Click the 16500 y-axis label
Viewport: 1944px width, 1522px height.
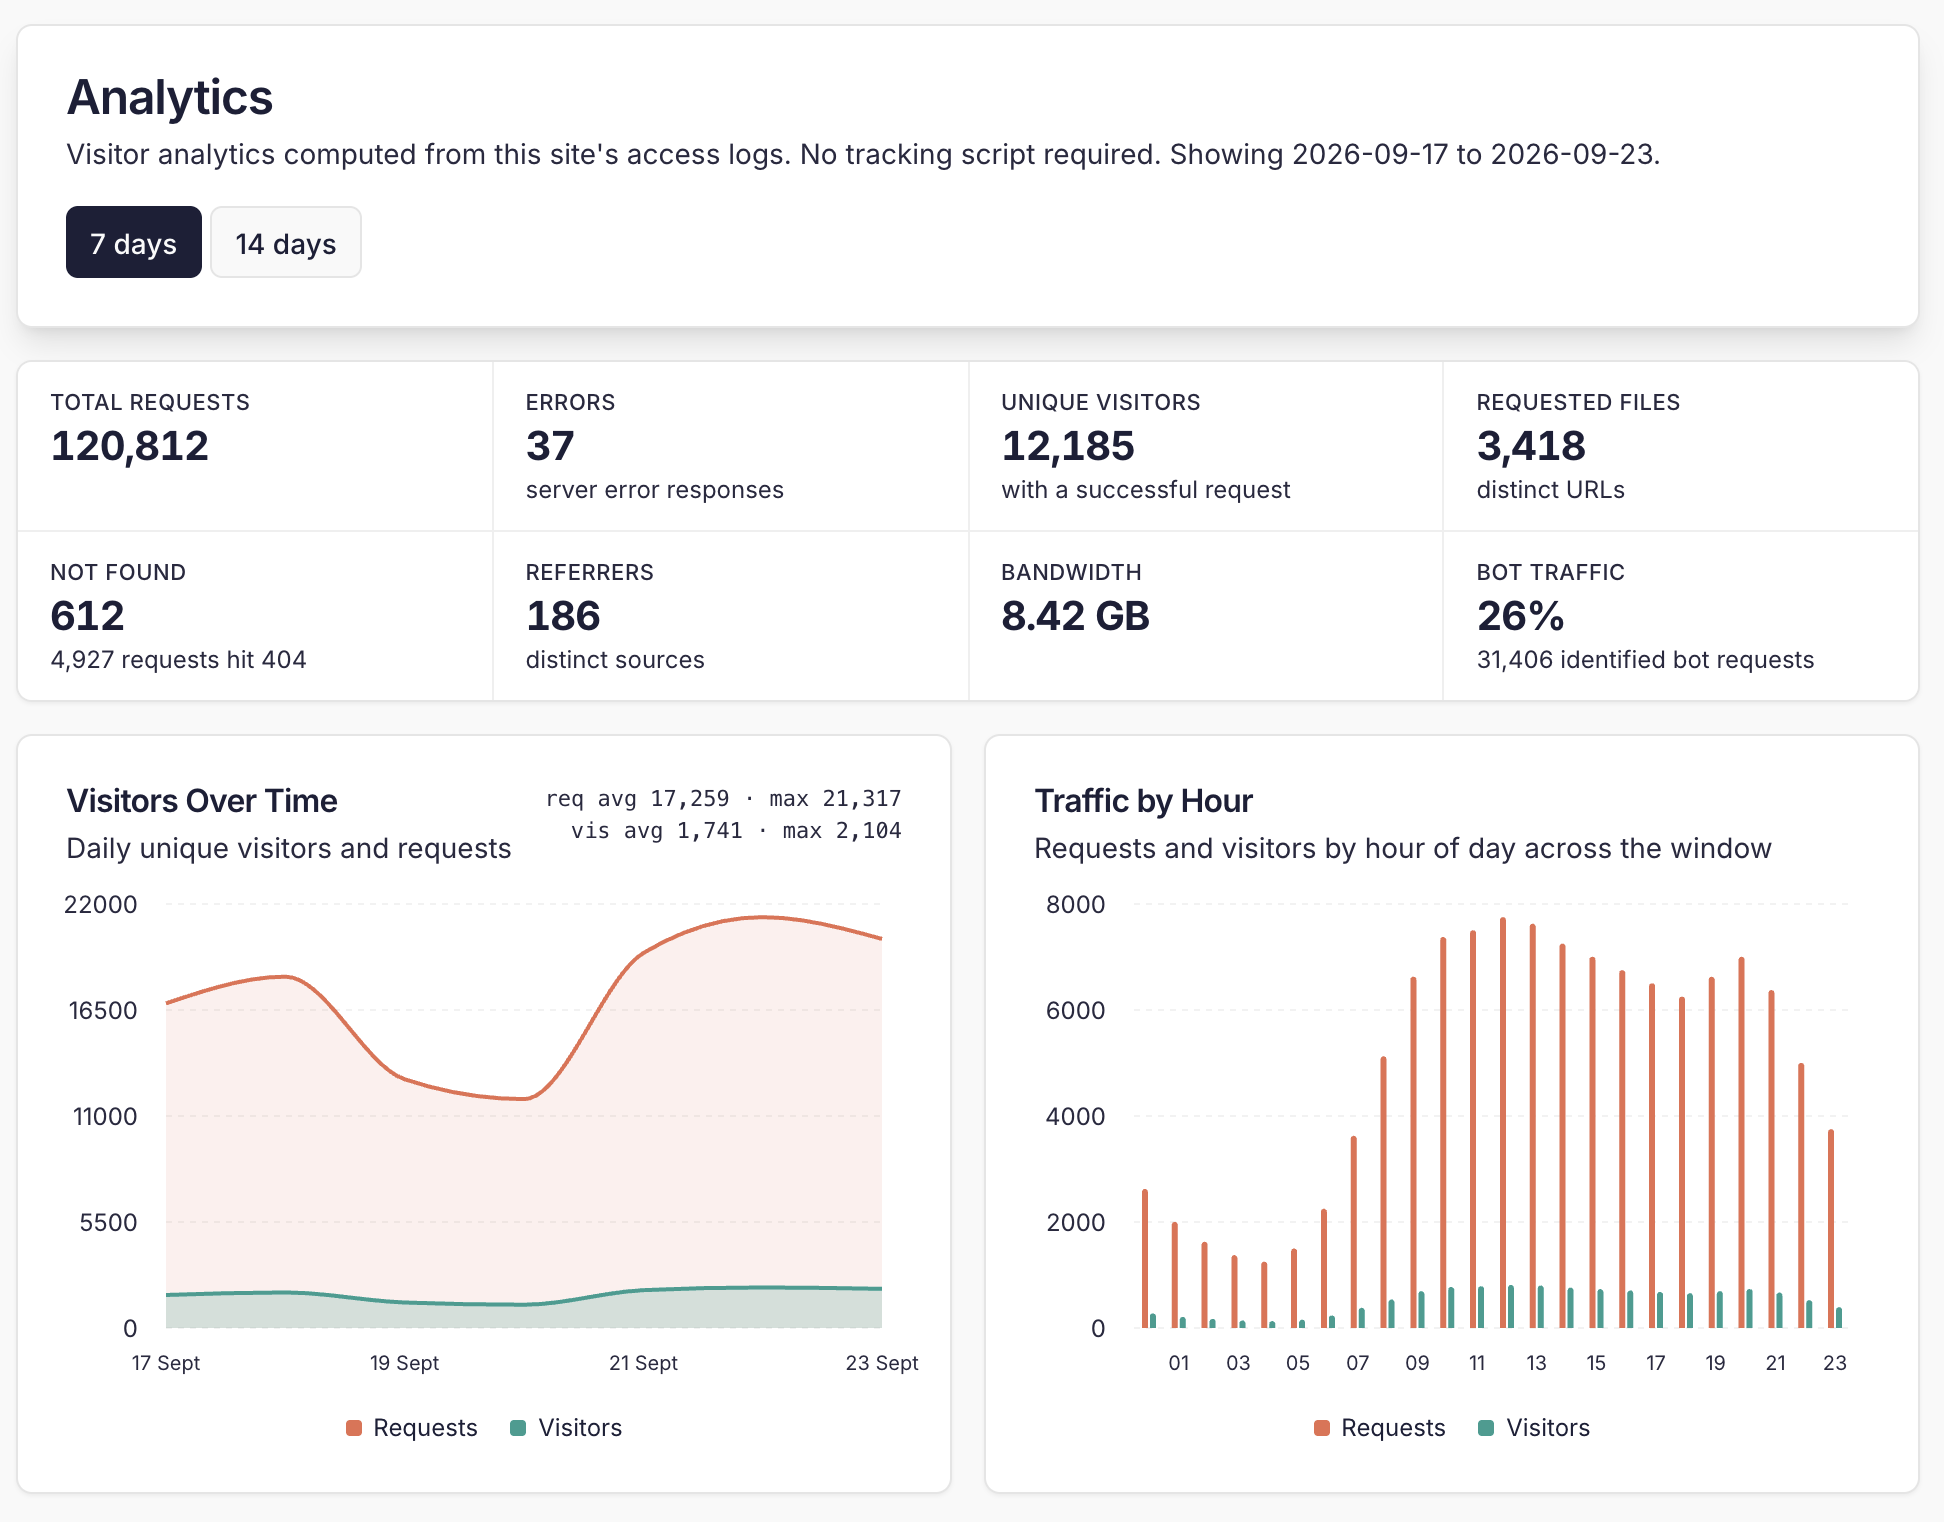[102, 1011]
